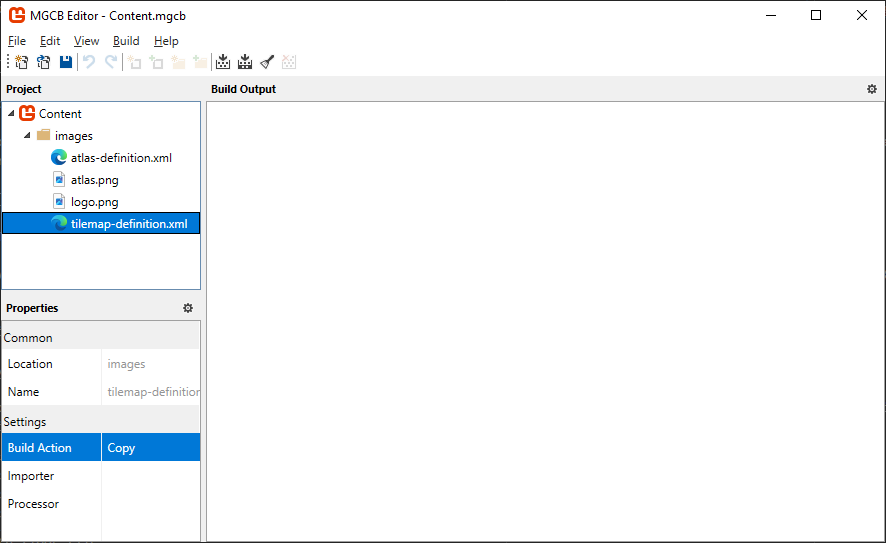The width and height of the screenshot is (886, 543).
Task: Click the Project panel title
Action: click(x=24, y=89)
